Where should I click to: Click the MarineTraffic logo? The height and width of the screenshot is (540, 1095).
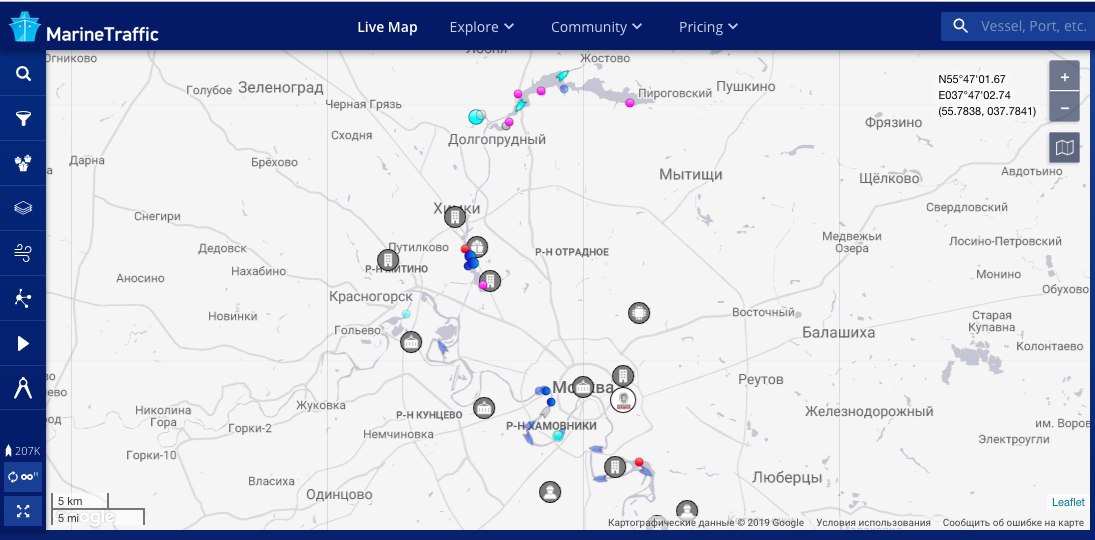[x=84, y=28]
